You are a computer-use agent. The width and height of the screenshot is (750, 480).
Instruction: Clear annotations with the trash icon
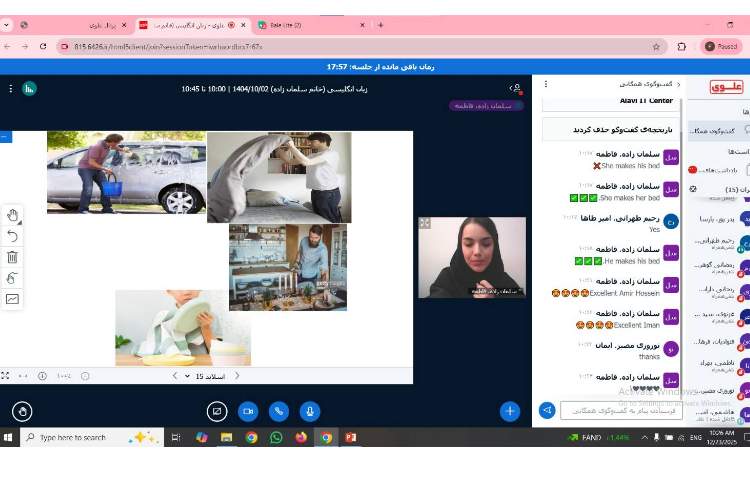12,257
